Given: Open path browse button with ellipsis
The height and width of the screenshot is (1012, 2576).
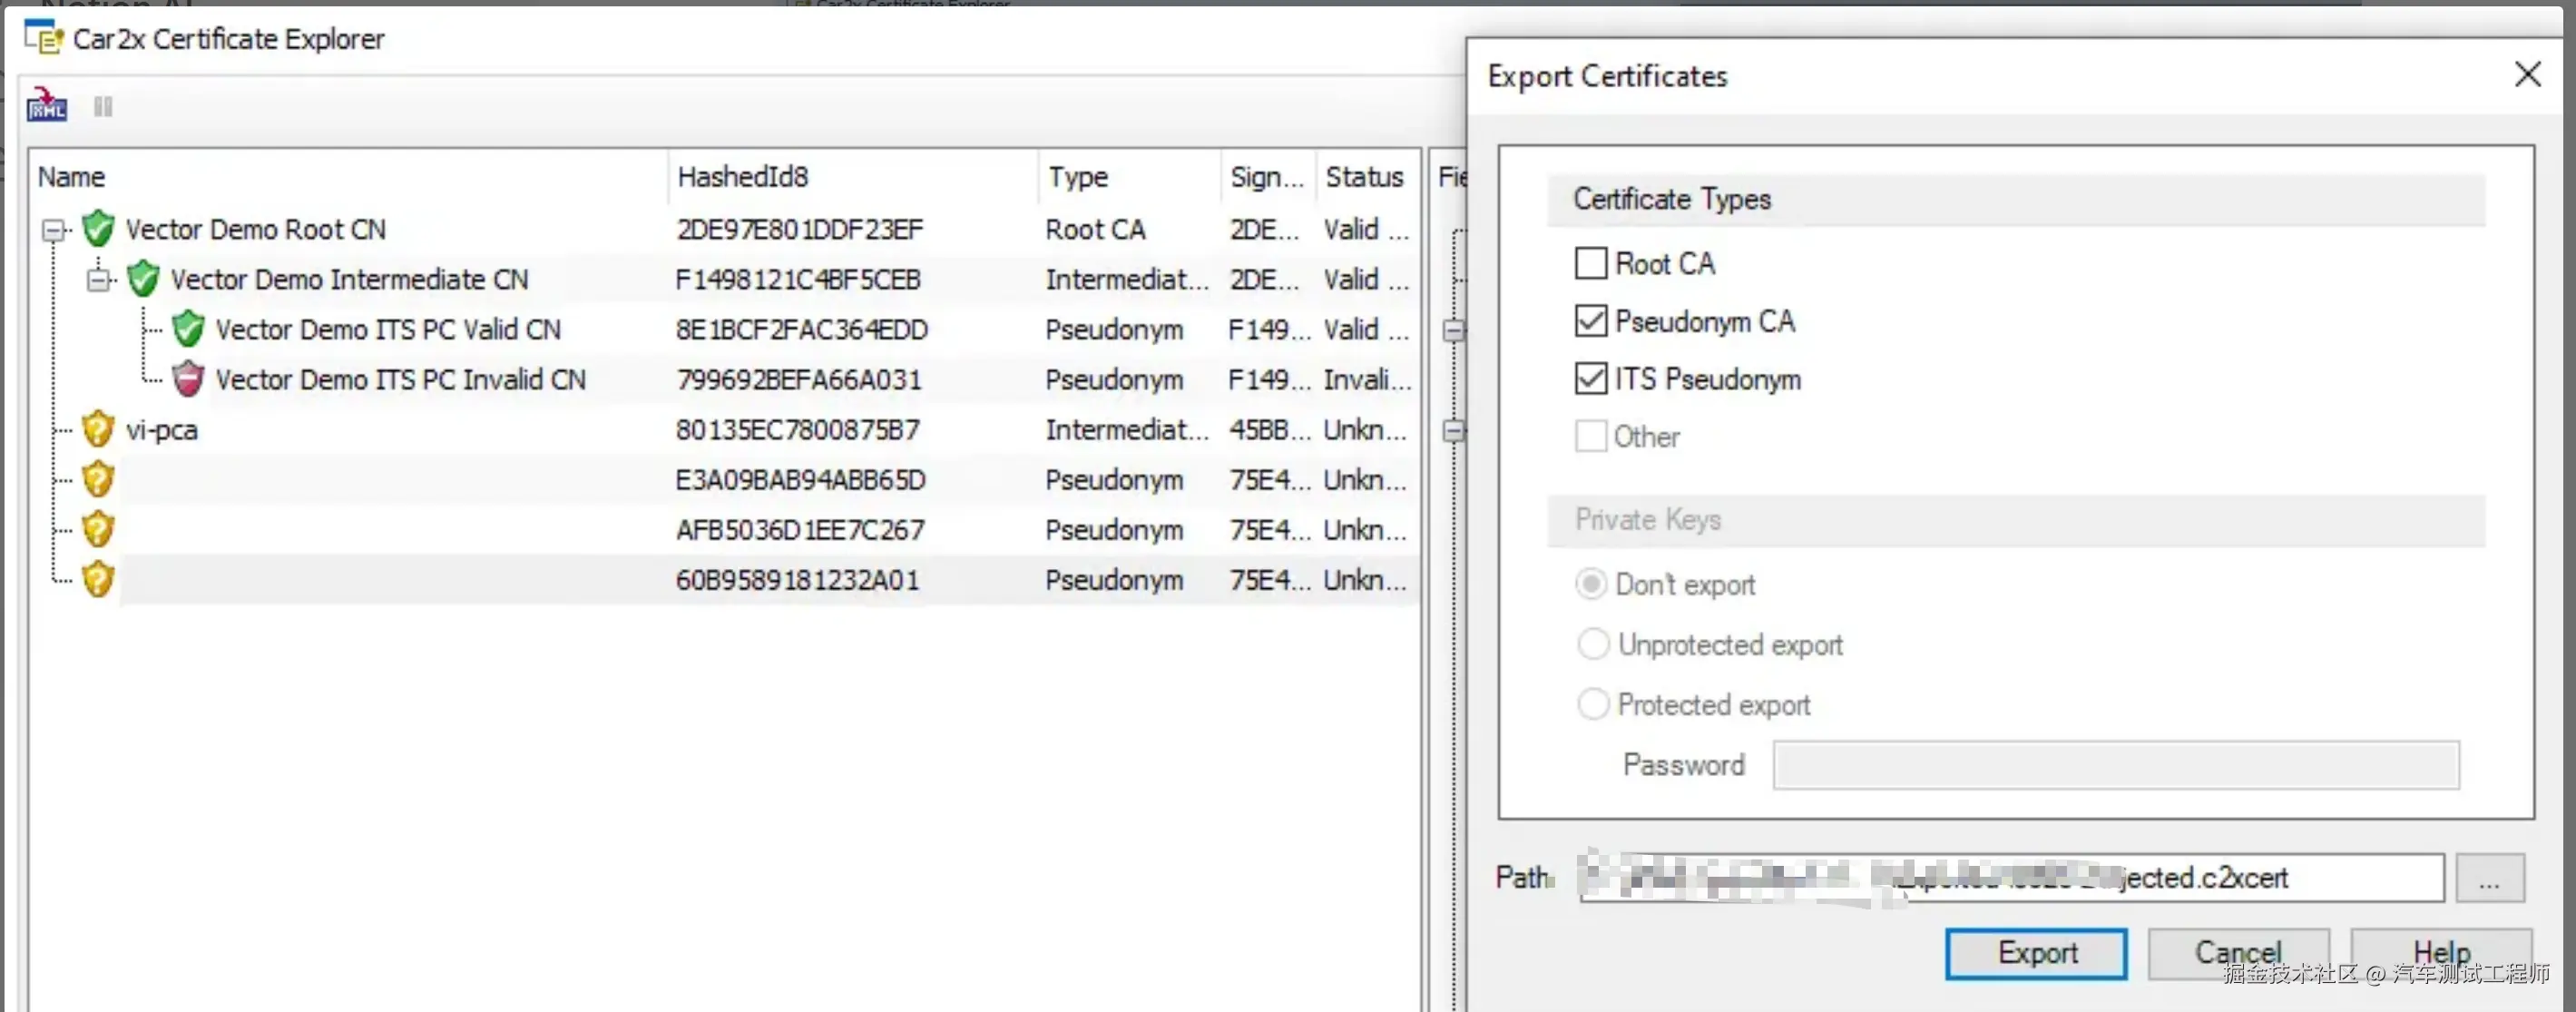Looking at the screenshot, I should click(2488, 879).
